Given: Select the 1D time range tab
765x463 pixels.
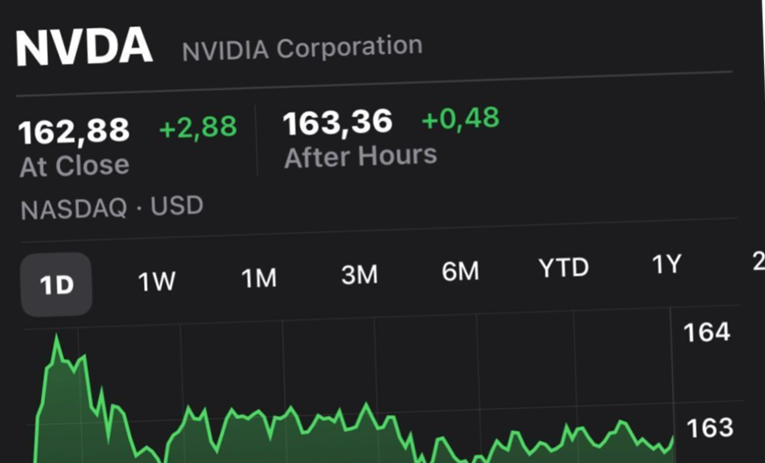Looking at the screenshot, I should [x=57, y=285].
